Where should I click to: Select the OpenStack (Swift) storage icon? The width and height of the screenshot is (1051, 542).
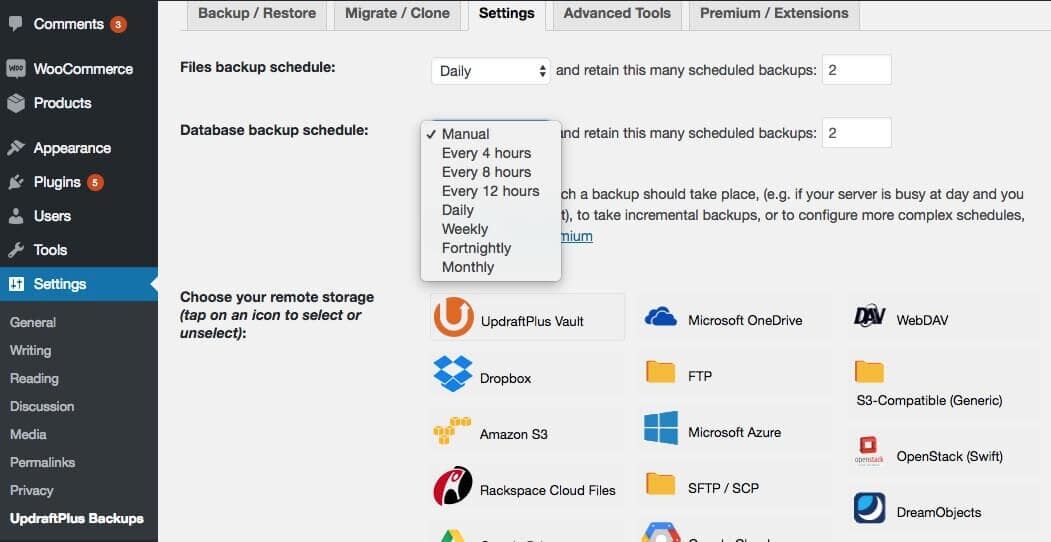point(870,452)
